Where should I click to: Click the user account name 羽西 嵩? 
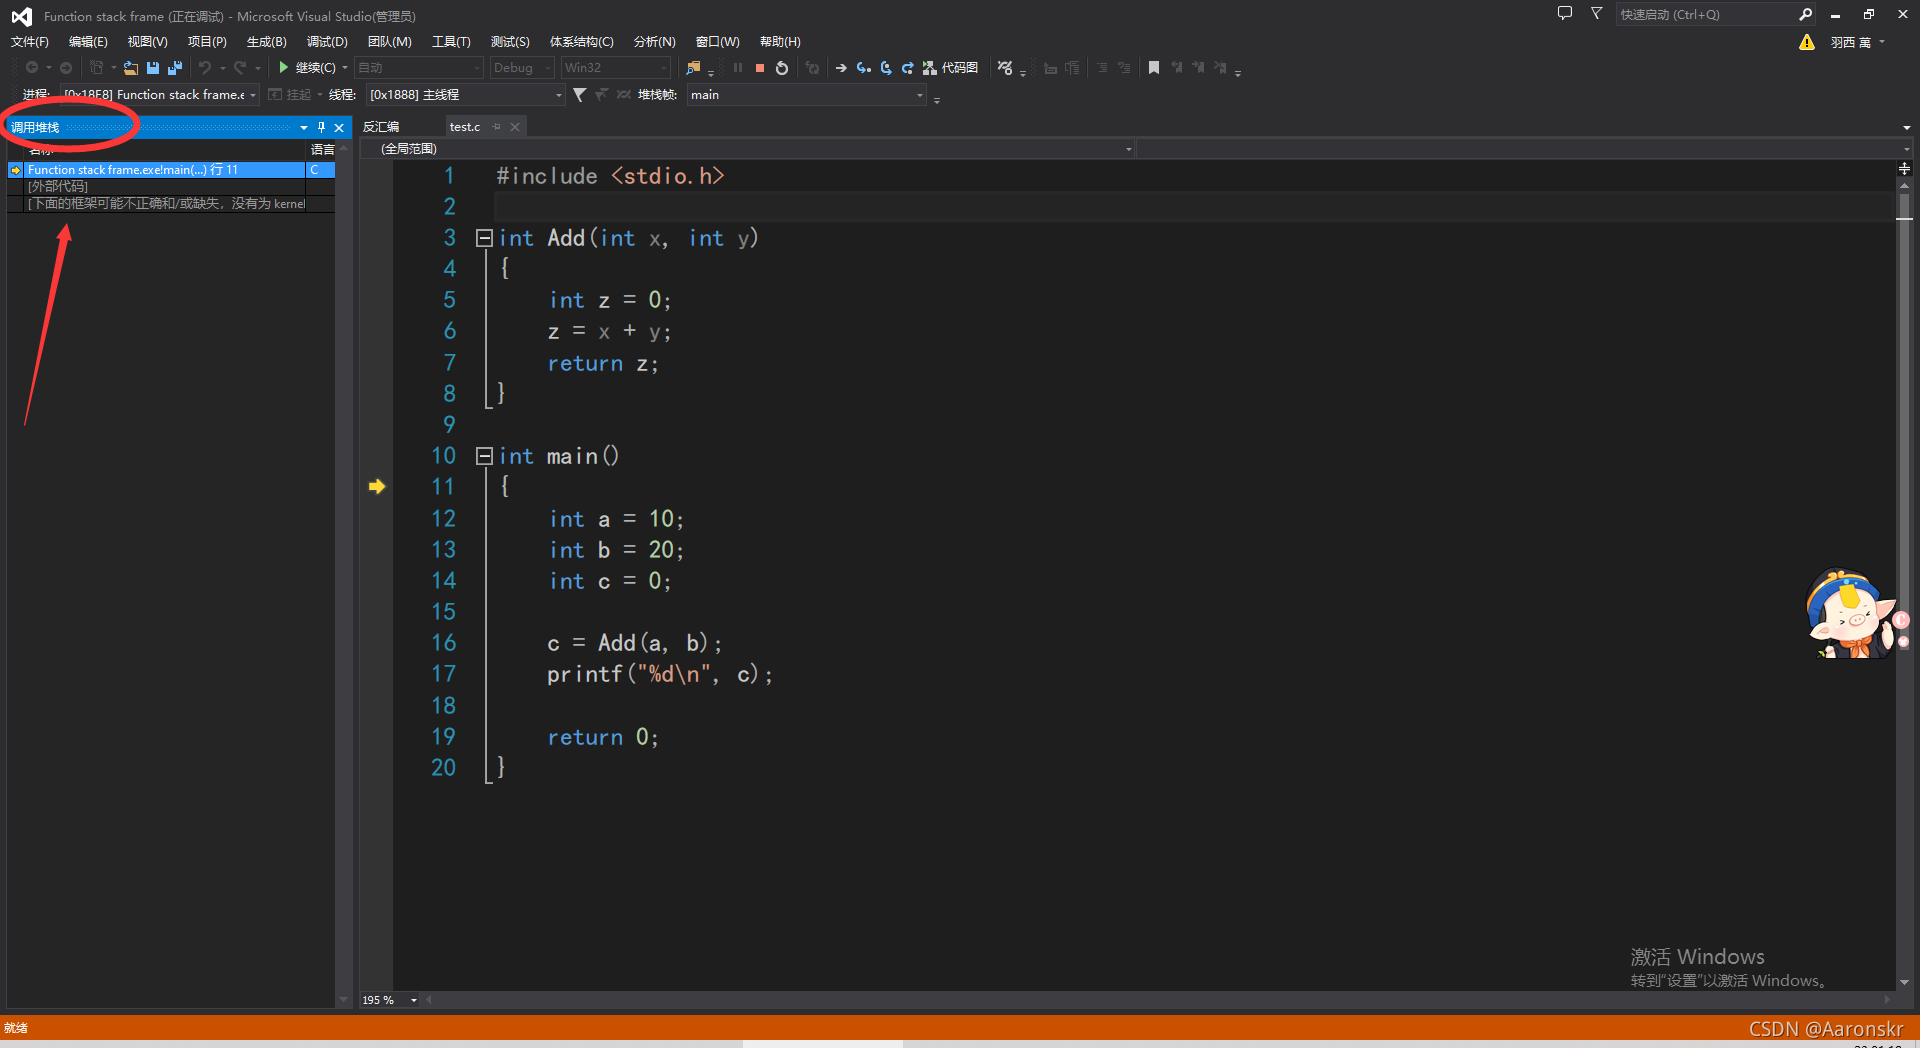(1851, 42)
